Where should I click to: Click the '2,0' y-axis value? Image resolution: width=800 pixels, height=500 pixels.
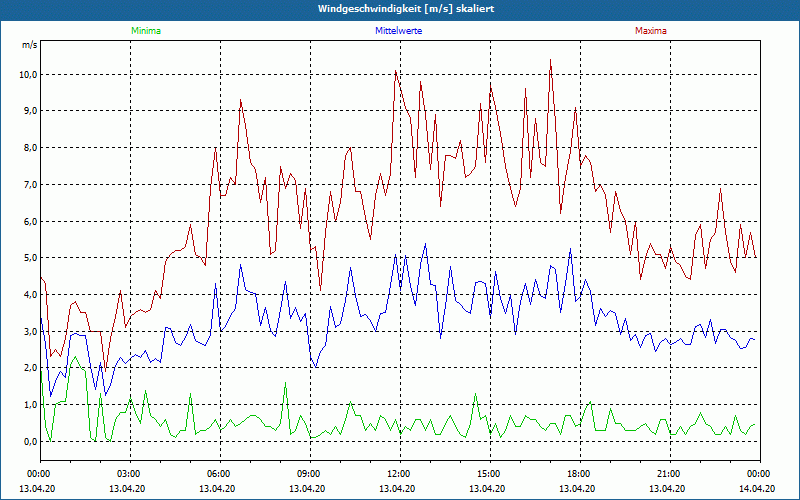tap(30, 368)
